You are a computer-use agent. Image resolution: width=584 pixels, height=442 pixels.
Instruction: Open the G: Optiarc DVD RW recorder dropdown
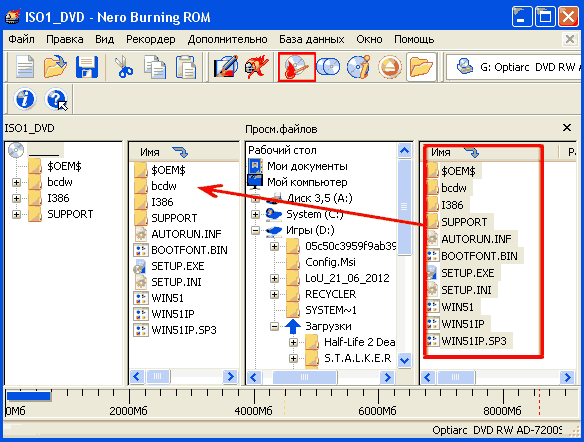[x=514, y=67]
